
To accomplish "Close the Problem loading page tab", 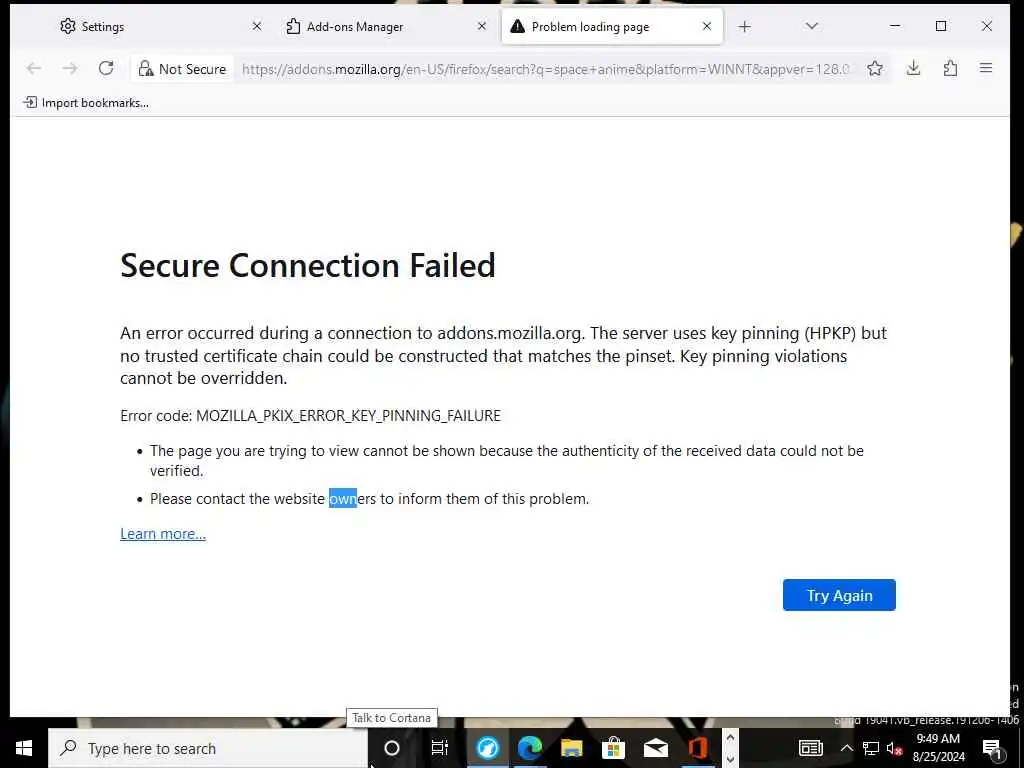I will [x=707, y=27].
